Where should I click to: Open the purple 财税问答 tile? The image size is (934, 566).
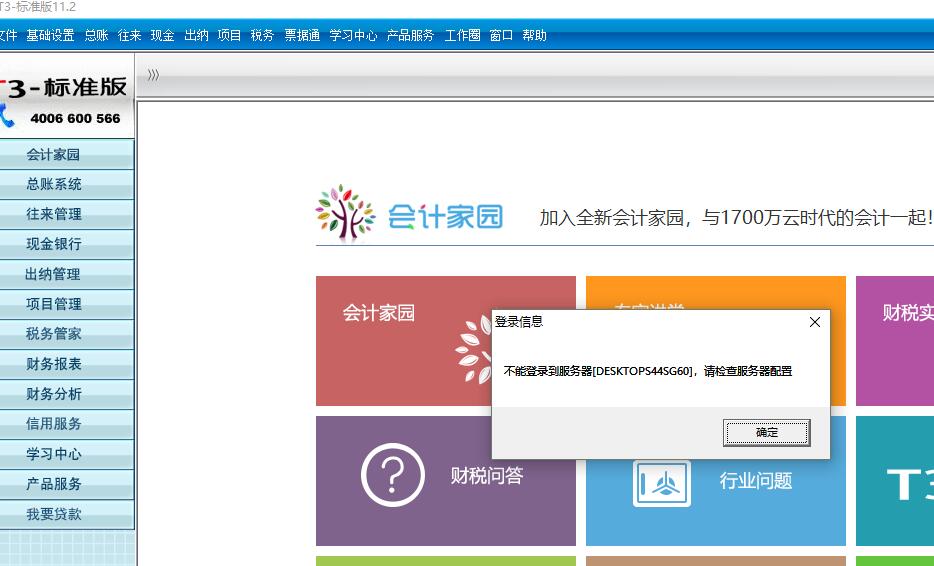click(446, 481)
